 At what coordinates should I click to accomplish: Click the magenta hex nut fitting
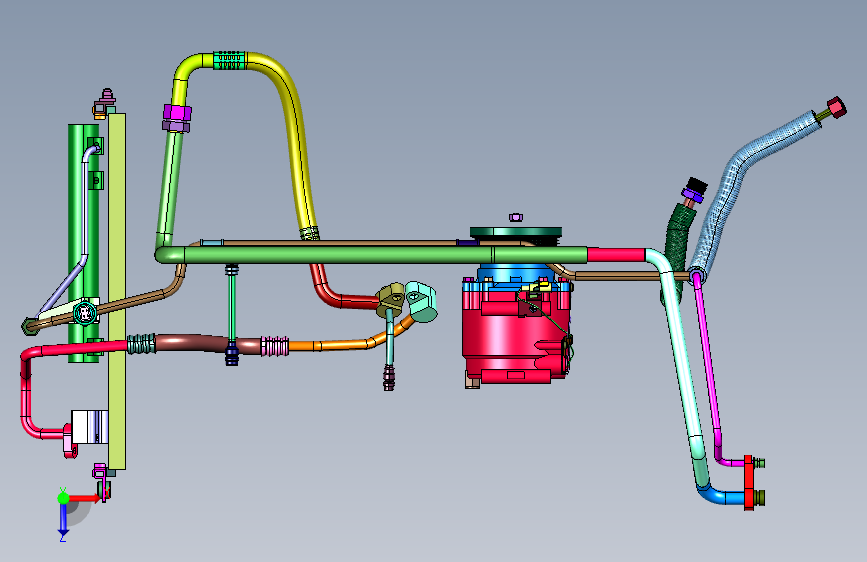[x=177, y=113]
